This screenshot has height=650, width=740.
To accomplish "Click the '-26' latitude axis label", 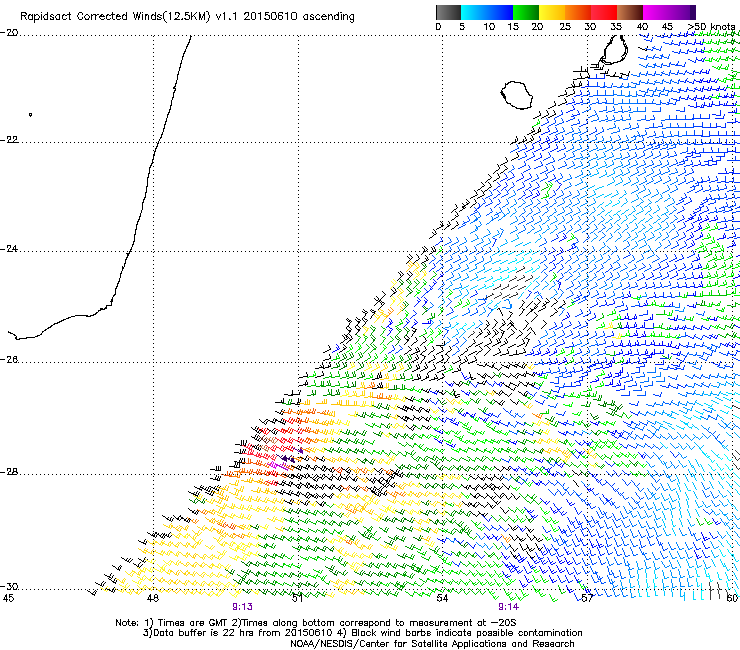I will pos(9,360).
